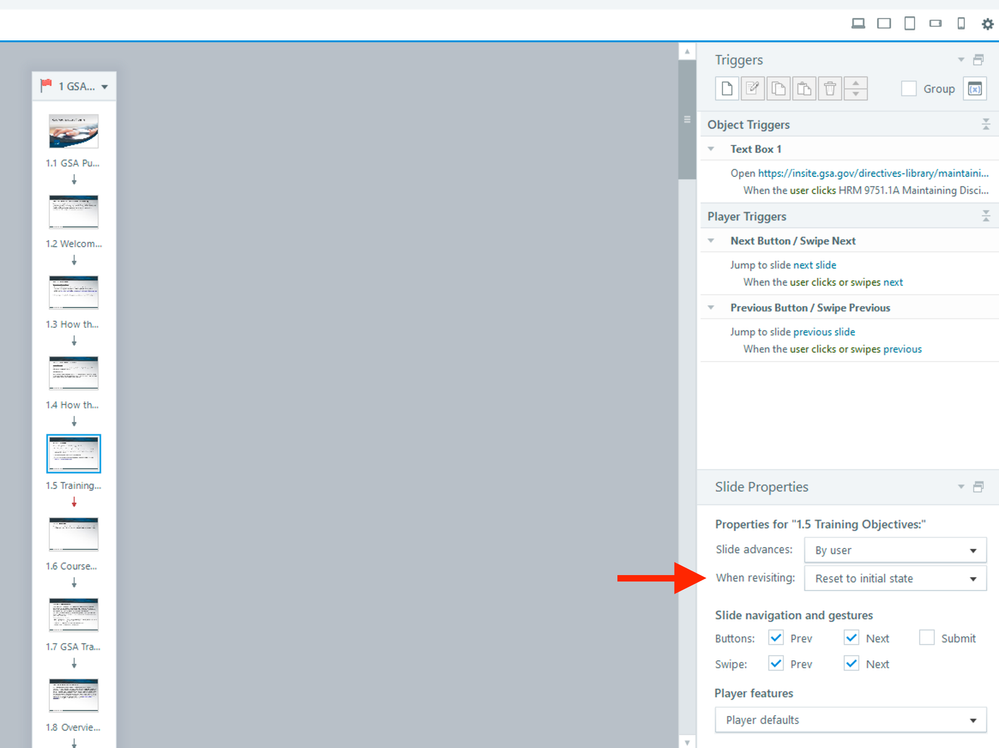Open the scene 1 GSA dropdown arrow
Screen dimensions: 999x748
(104, 87)
